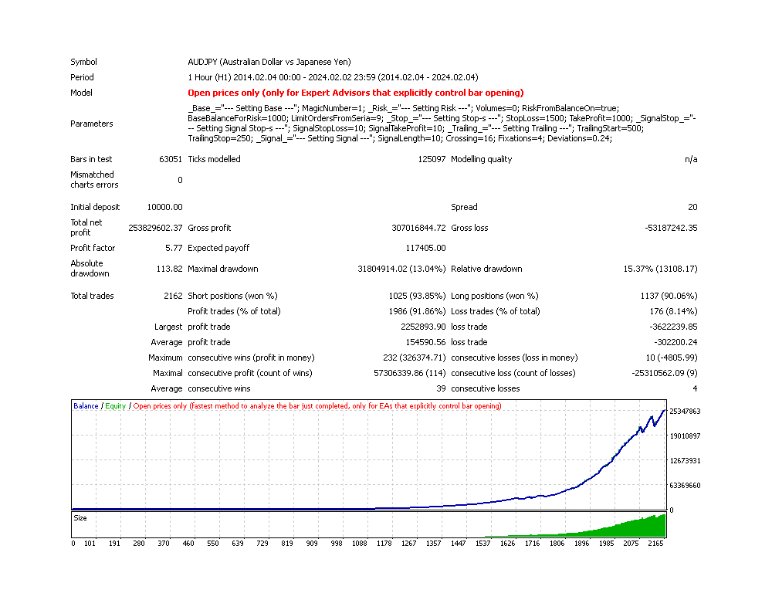Select the Ticks modelled value 125097
772x600 pixels.
(423, 159)
